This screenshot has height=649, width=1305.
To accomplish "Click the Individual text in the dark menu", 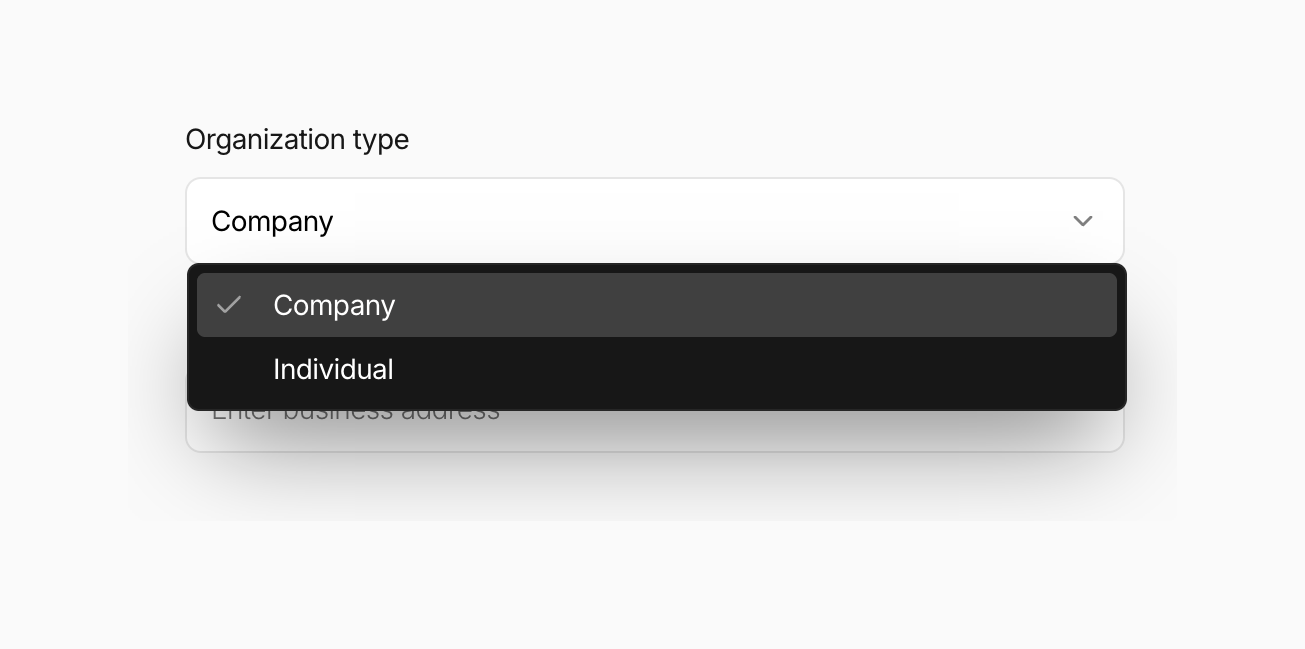I will tap(333, 370).
